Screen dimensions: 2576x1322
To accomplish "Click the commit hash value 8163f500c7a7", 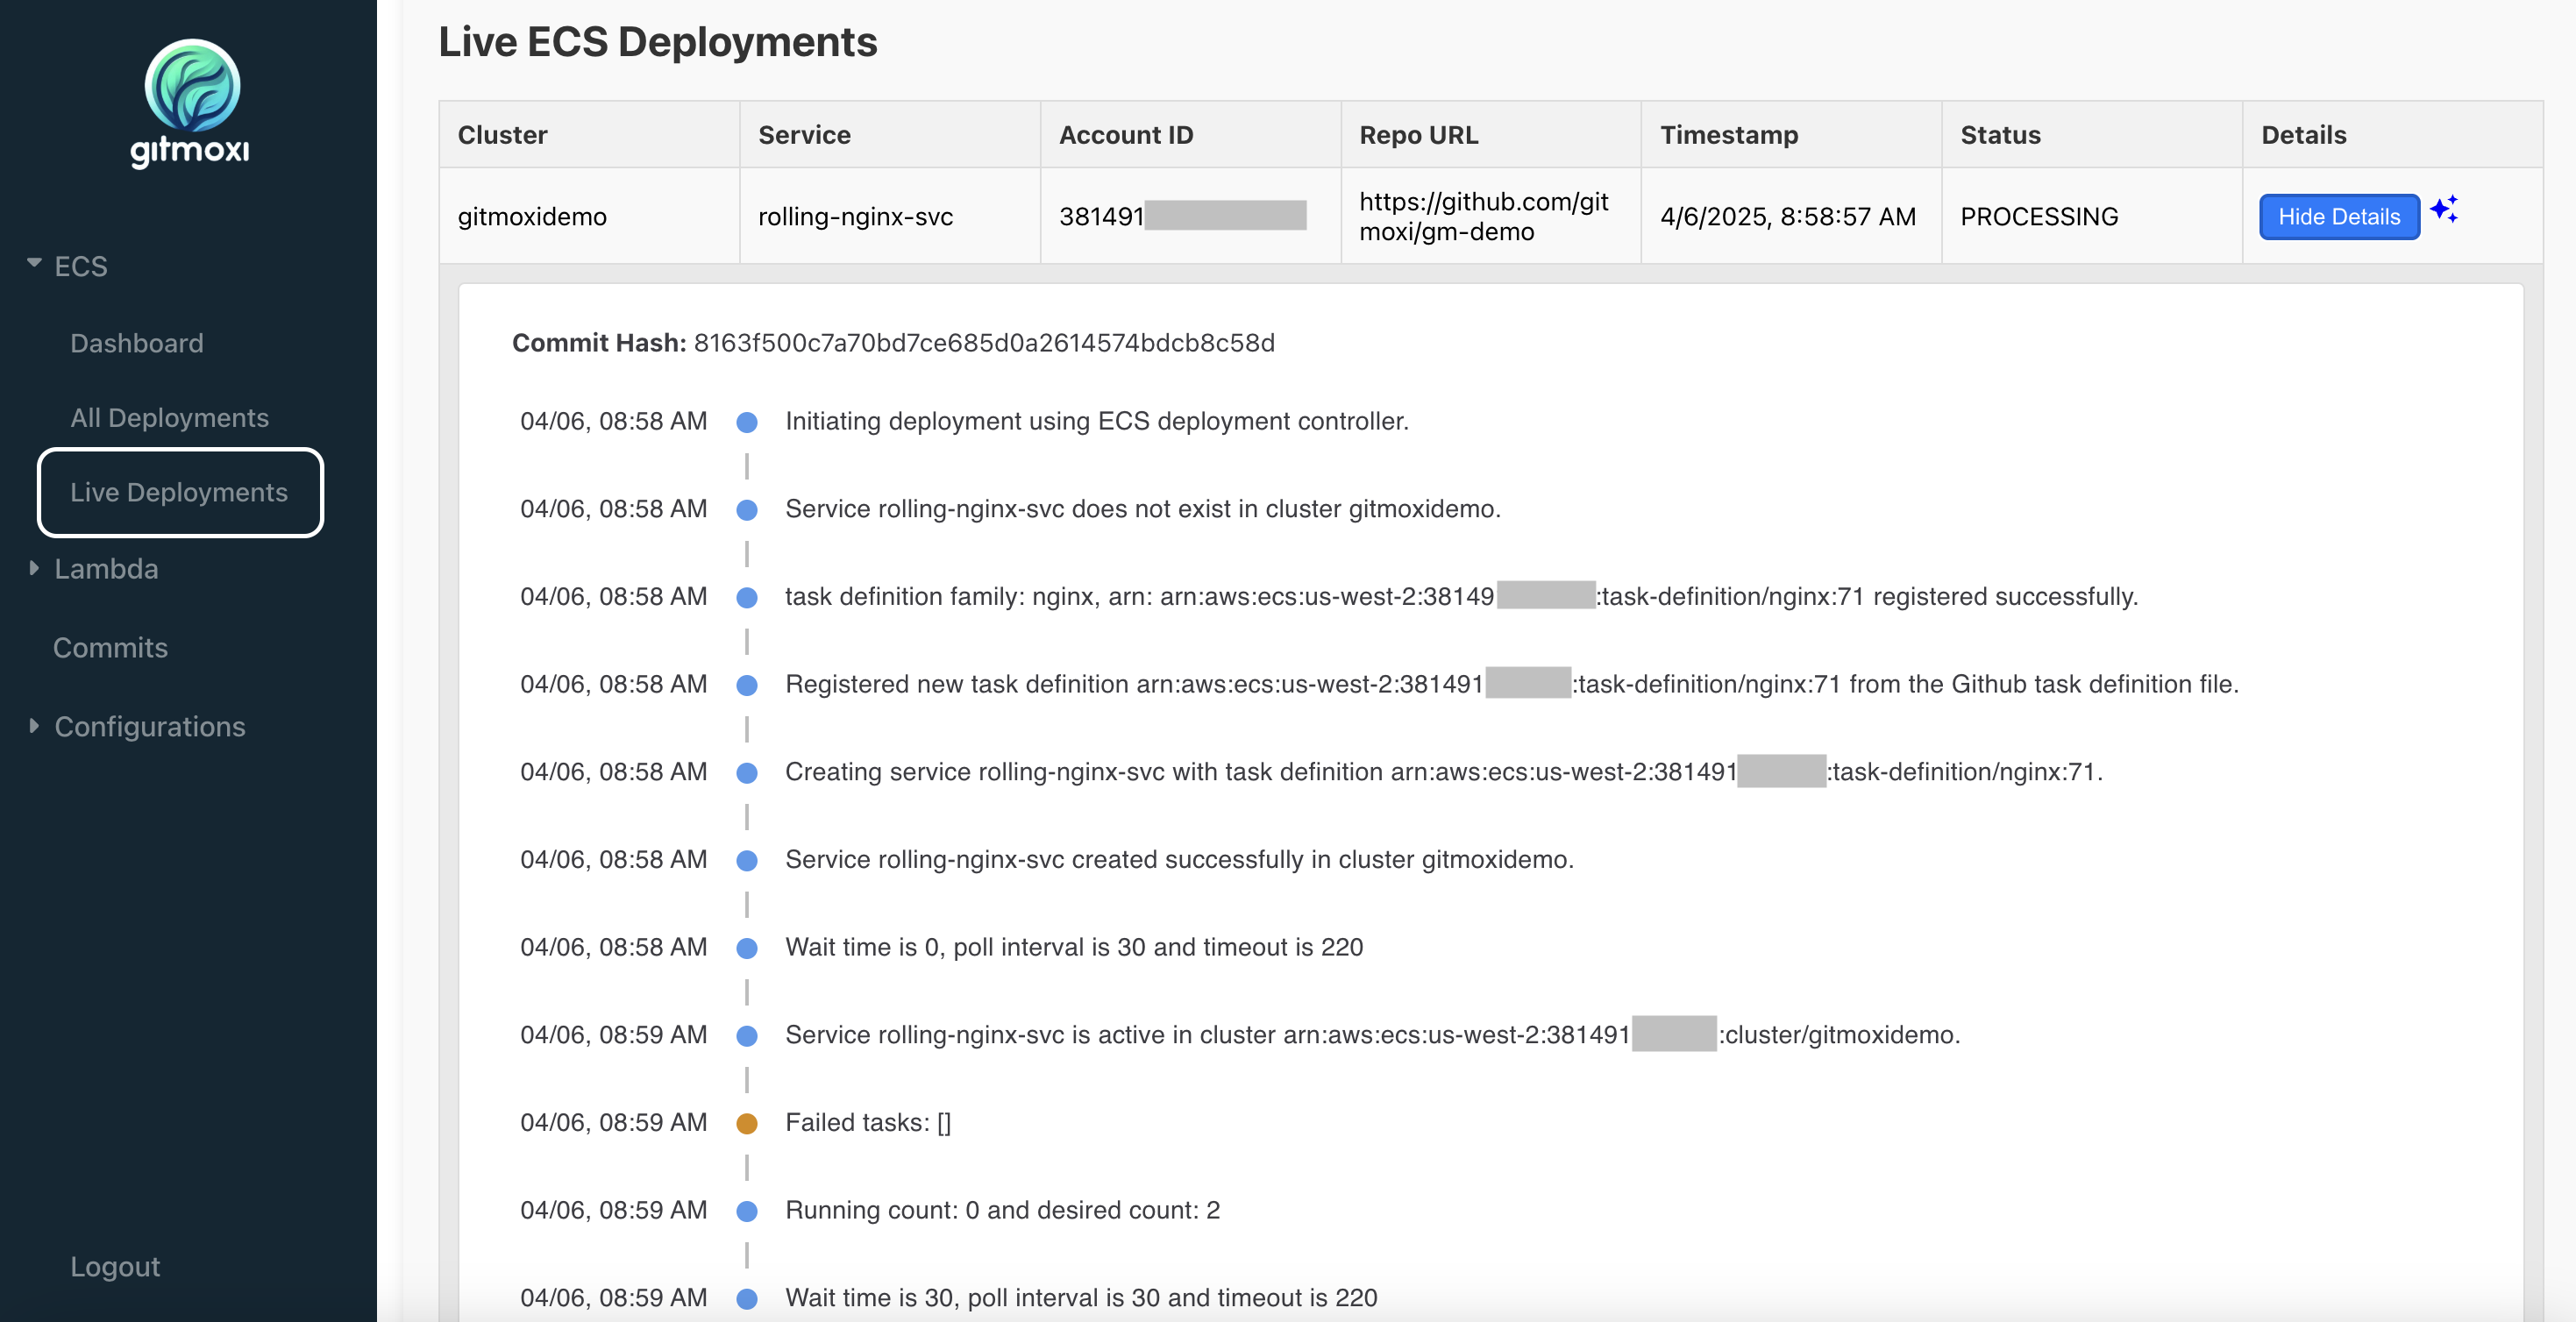I will point(984,343).
